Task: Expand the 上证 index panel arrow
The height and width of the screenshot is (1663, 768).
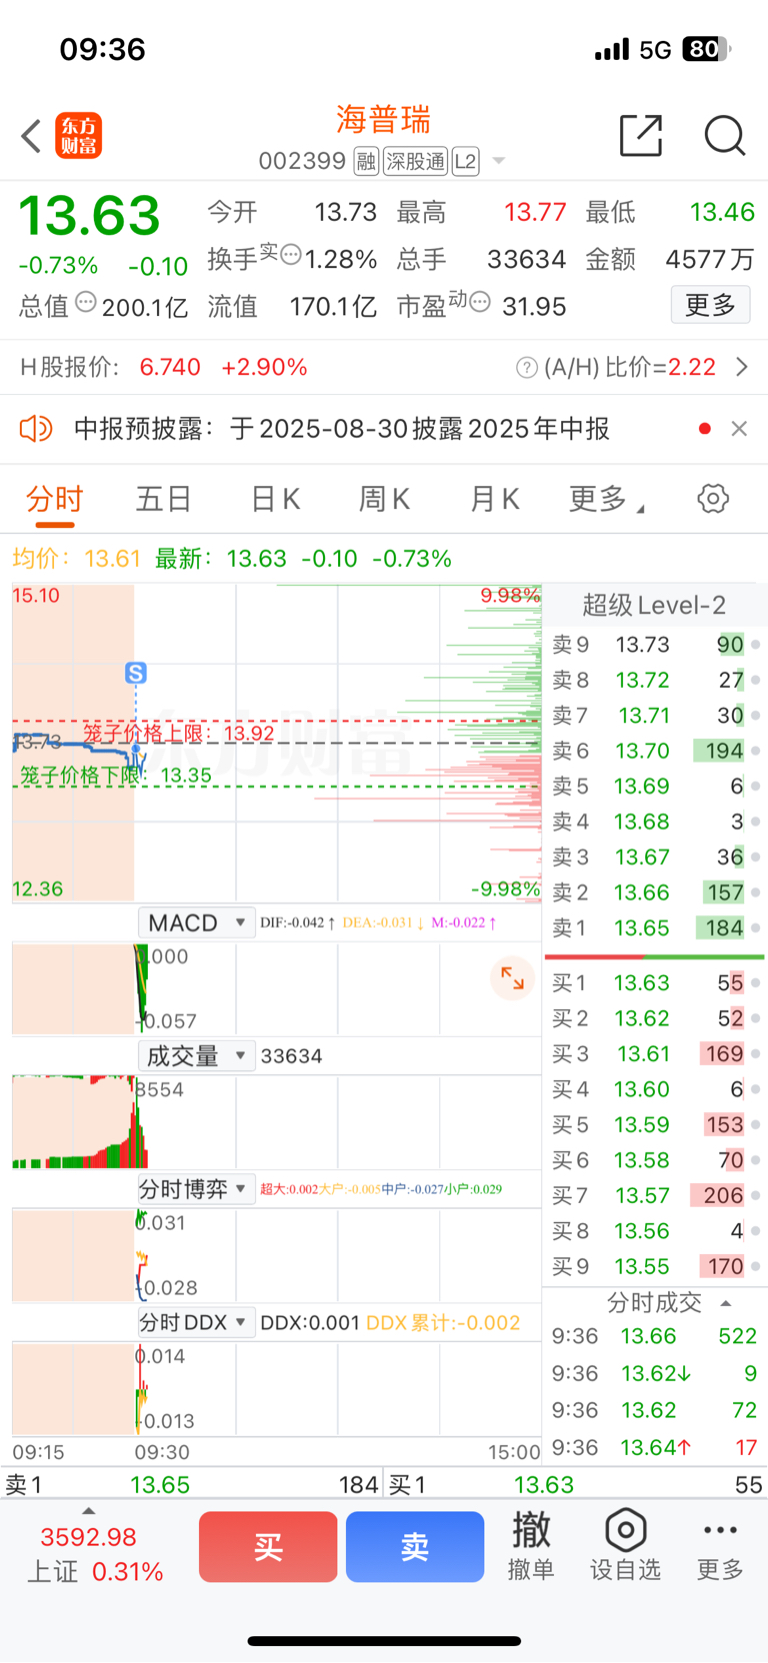Action: pyautogui.click(x=88, y=1511)
